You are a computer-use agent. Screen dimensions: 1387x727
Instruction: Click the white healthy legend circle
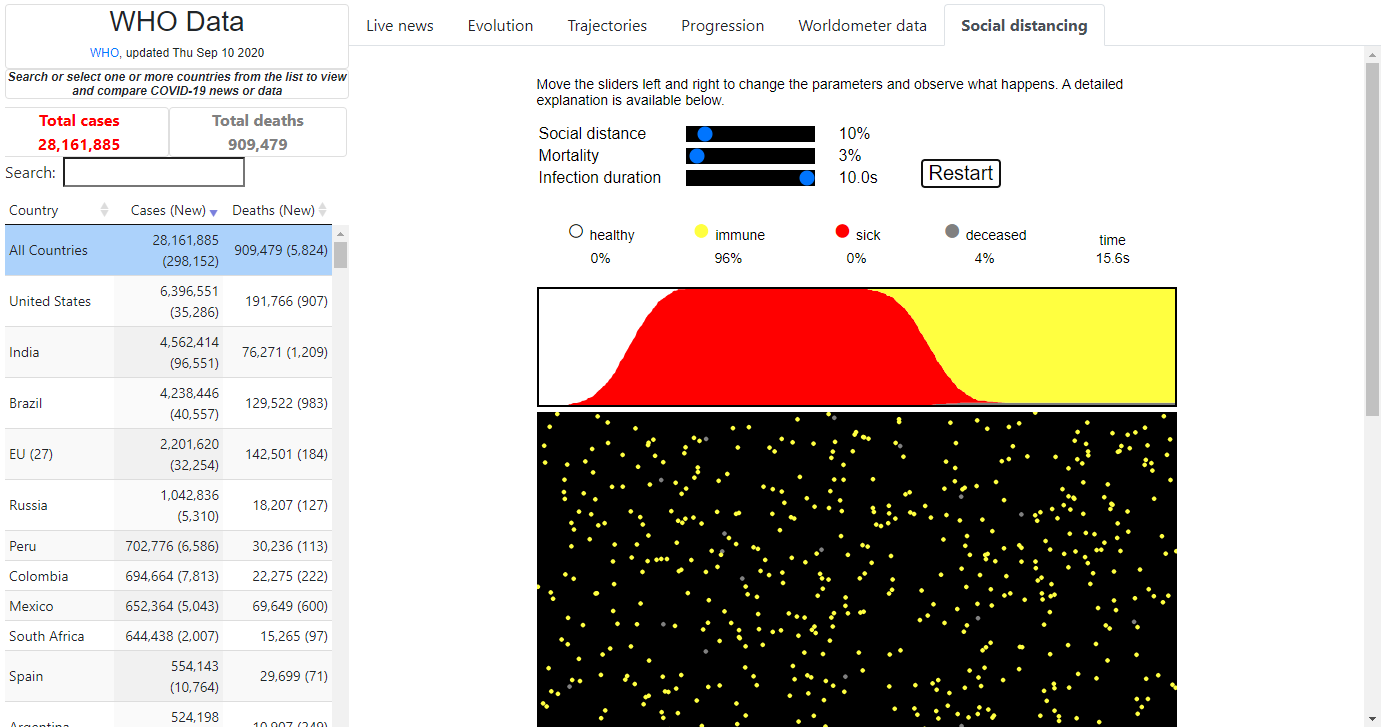pyautogui.click(x=575, y=231)
